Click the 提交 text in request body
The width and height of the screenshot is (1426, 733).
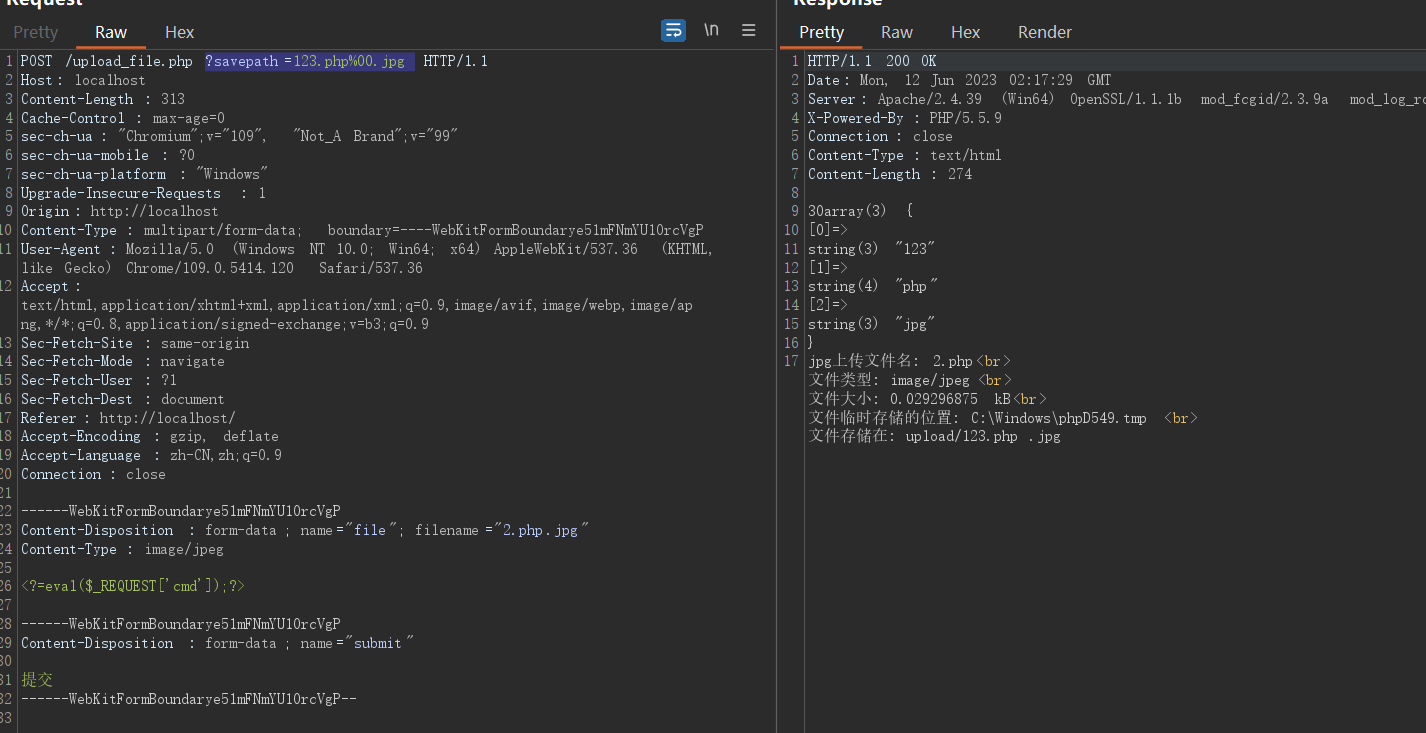point(37,680)
